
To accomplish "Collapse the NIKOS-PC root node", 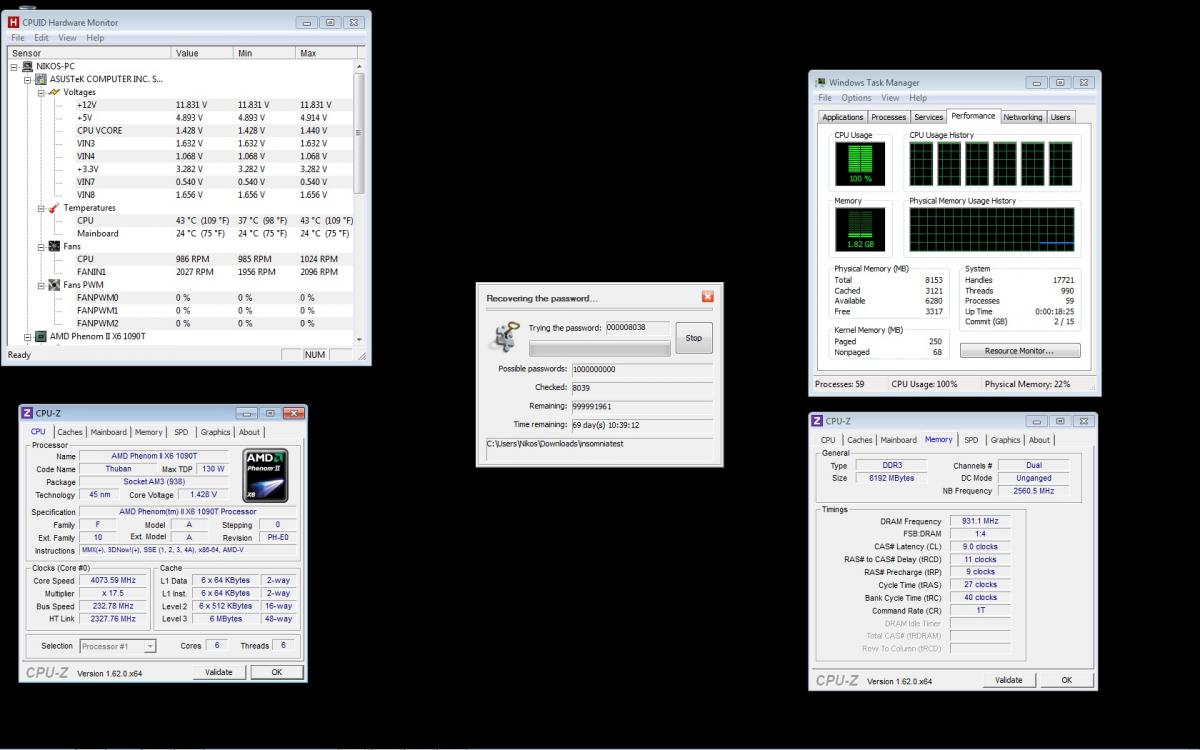I will [x=14, y=66].
